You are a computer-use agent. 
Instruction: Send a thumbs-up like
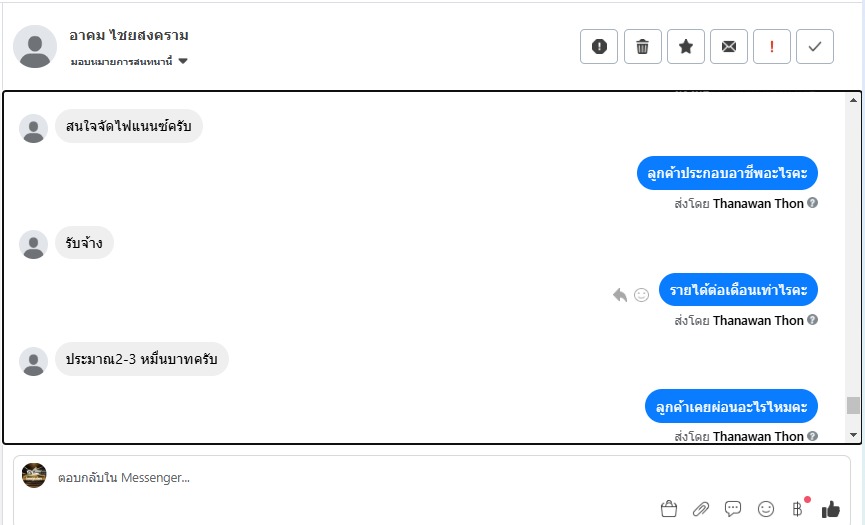point(830,509)
